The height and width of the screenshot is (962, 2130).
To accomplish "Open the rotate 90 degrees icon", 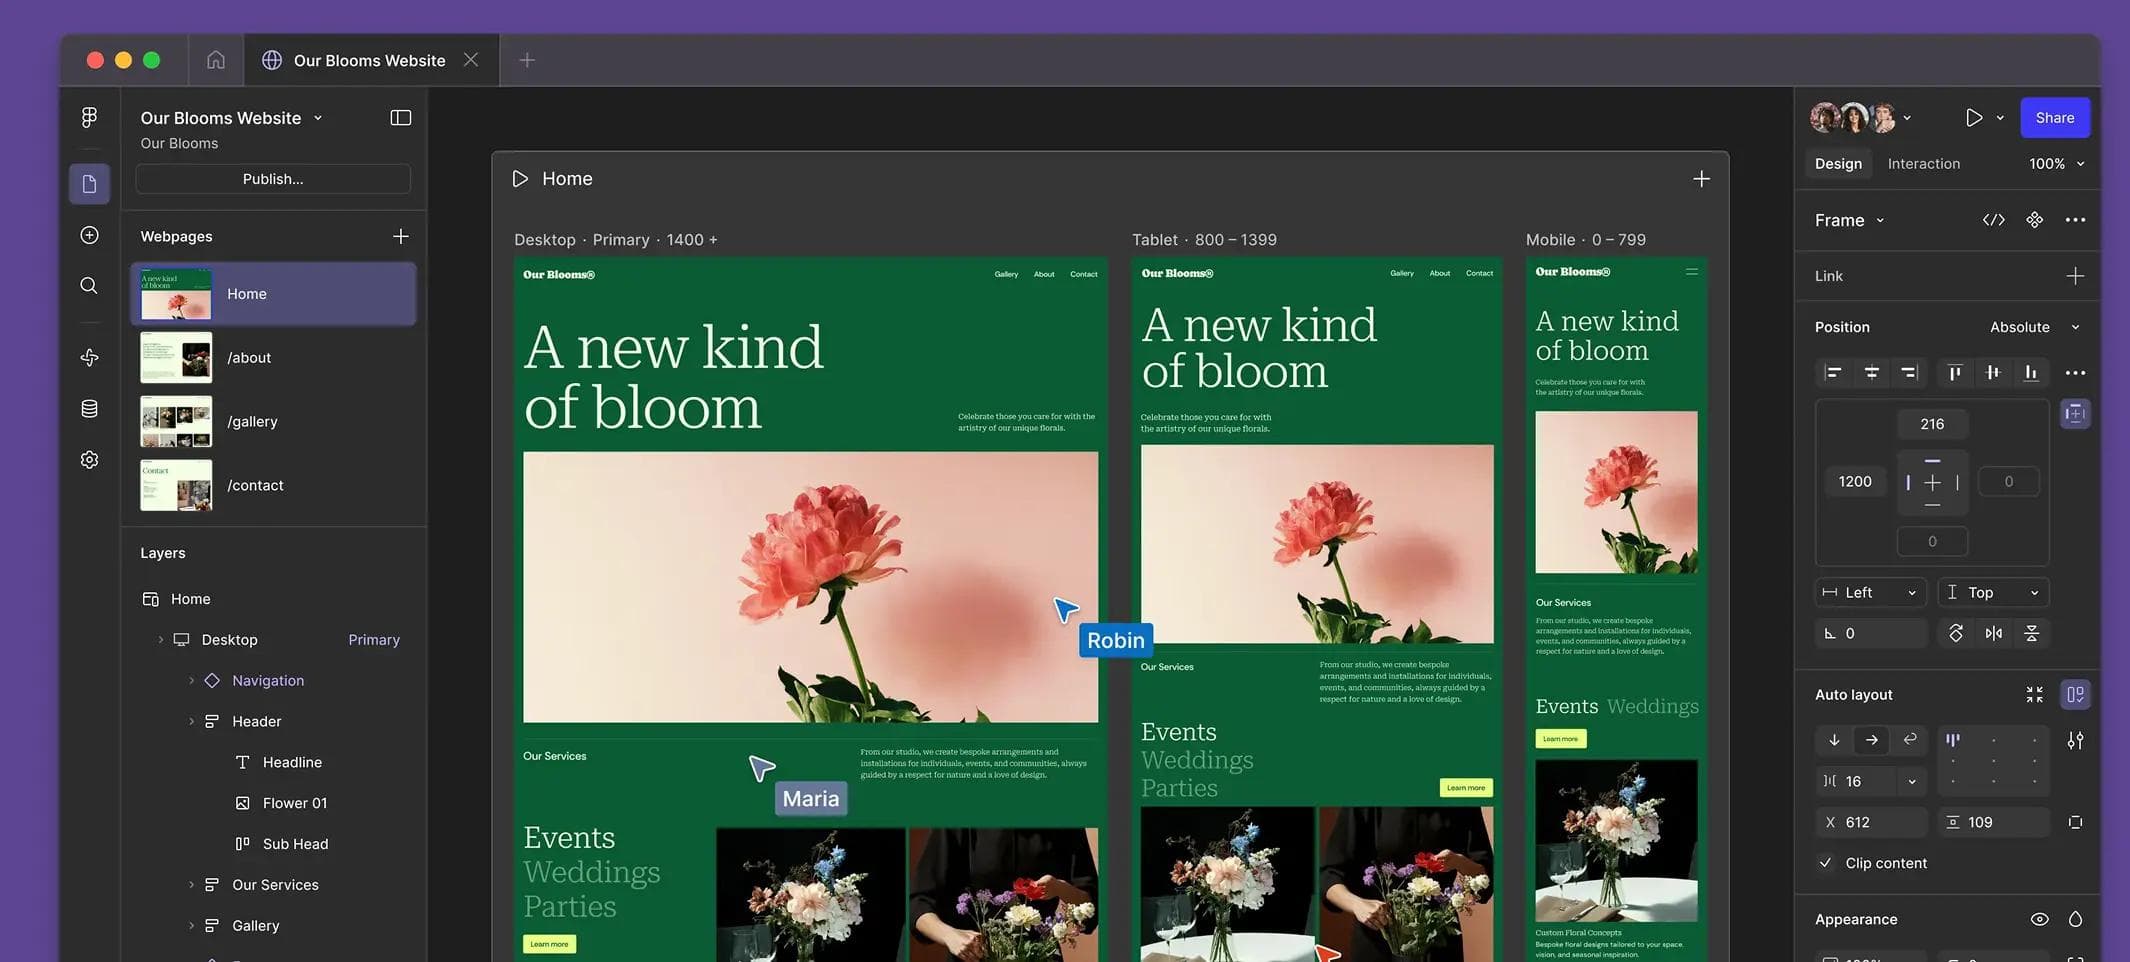I will coord(1956,633).
